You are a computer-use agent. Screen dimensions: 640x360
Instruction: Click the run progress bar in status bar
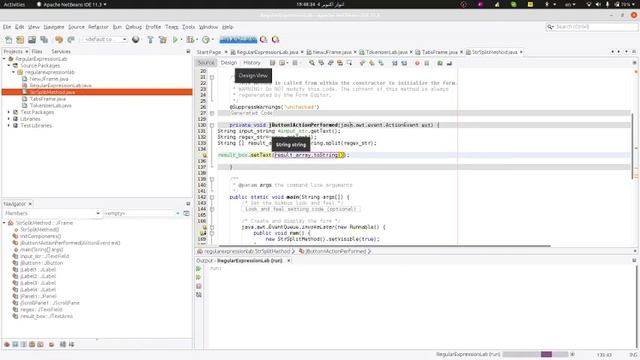(536, 354)
